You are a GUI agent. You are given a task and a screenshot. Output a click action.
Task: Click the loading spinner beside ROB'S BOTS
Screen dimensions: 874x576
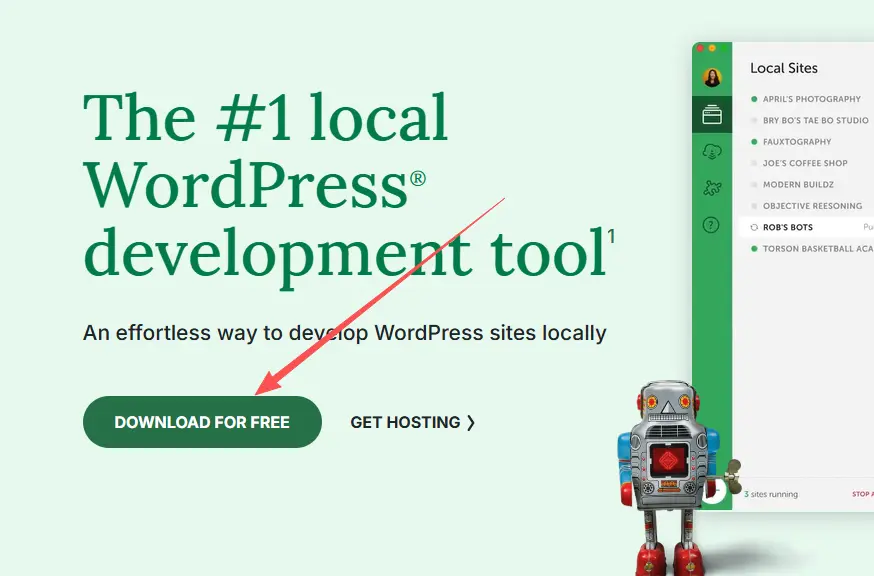pos(754,227)
